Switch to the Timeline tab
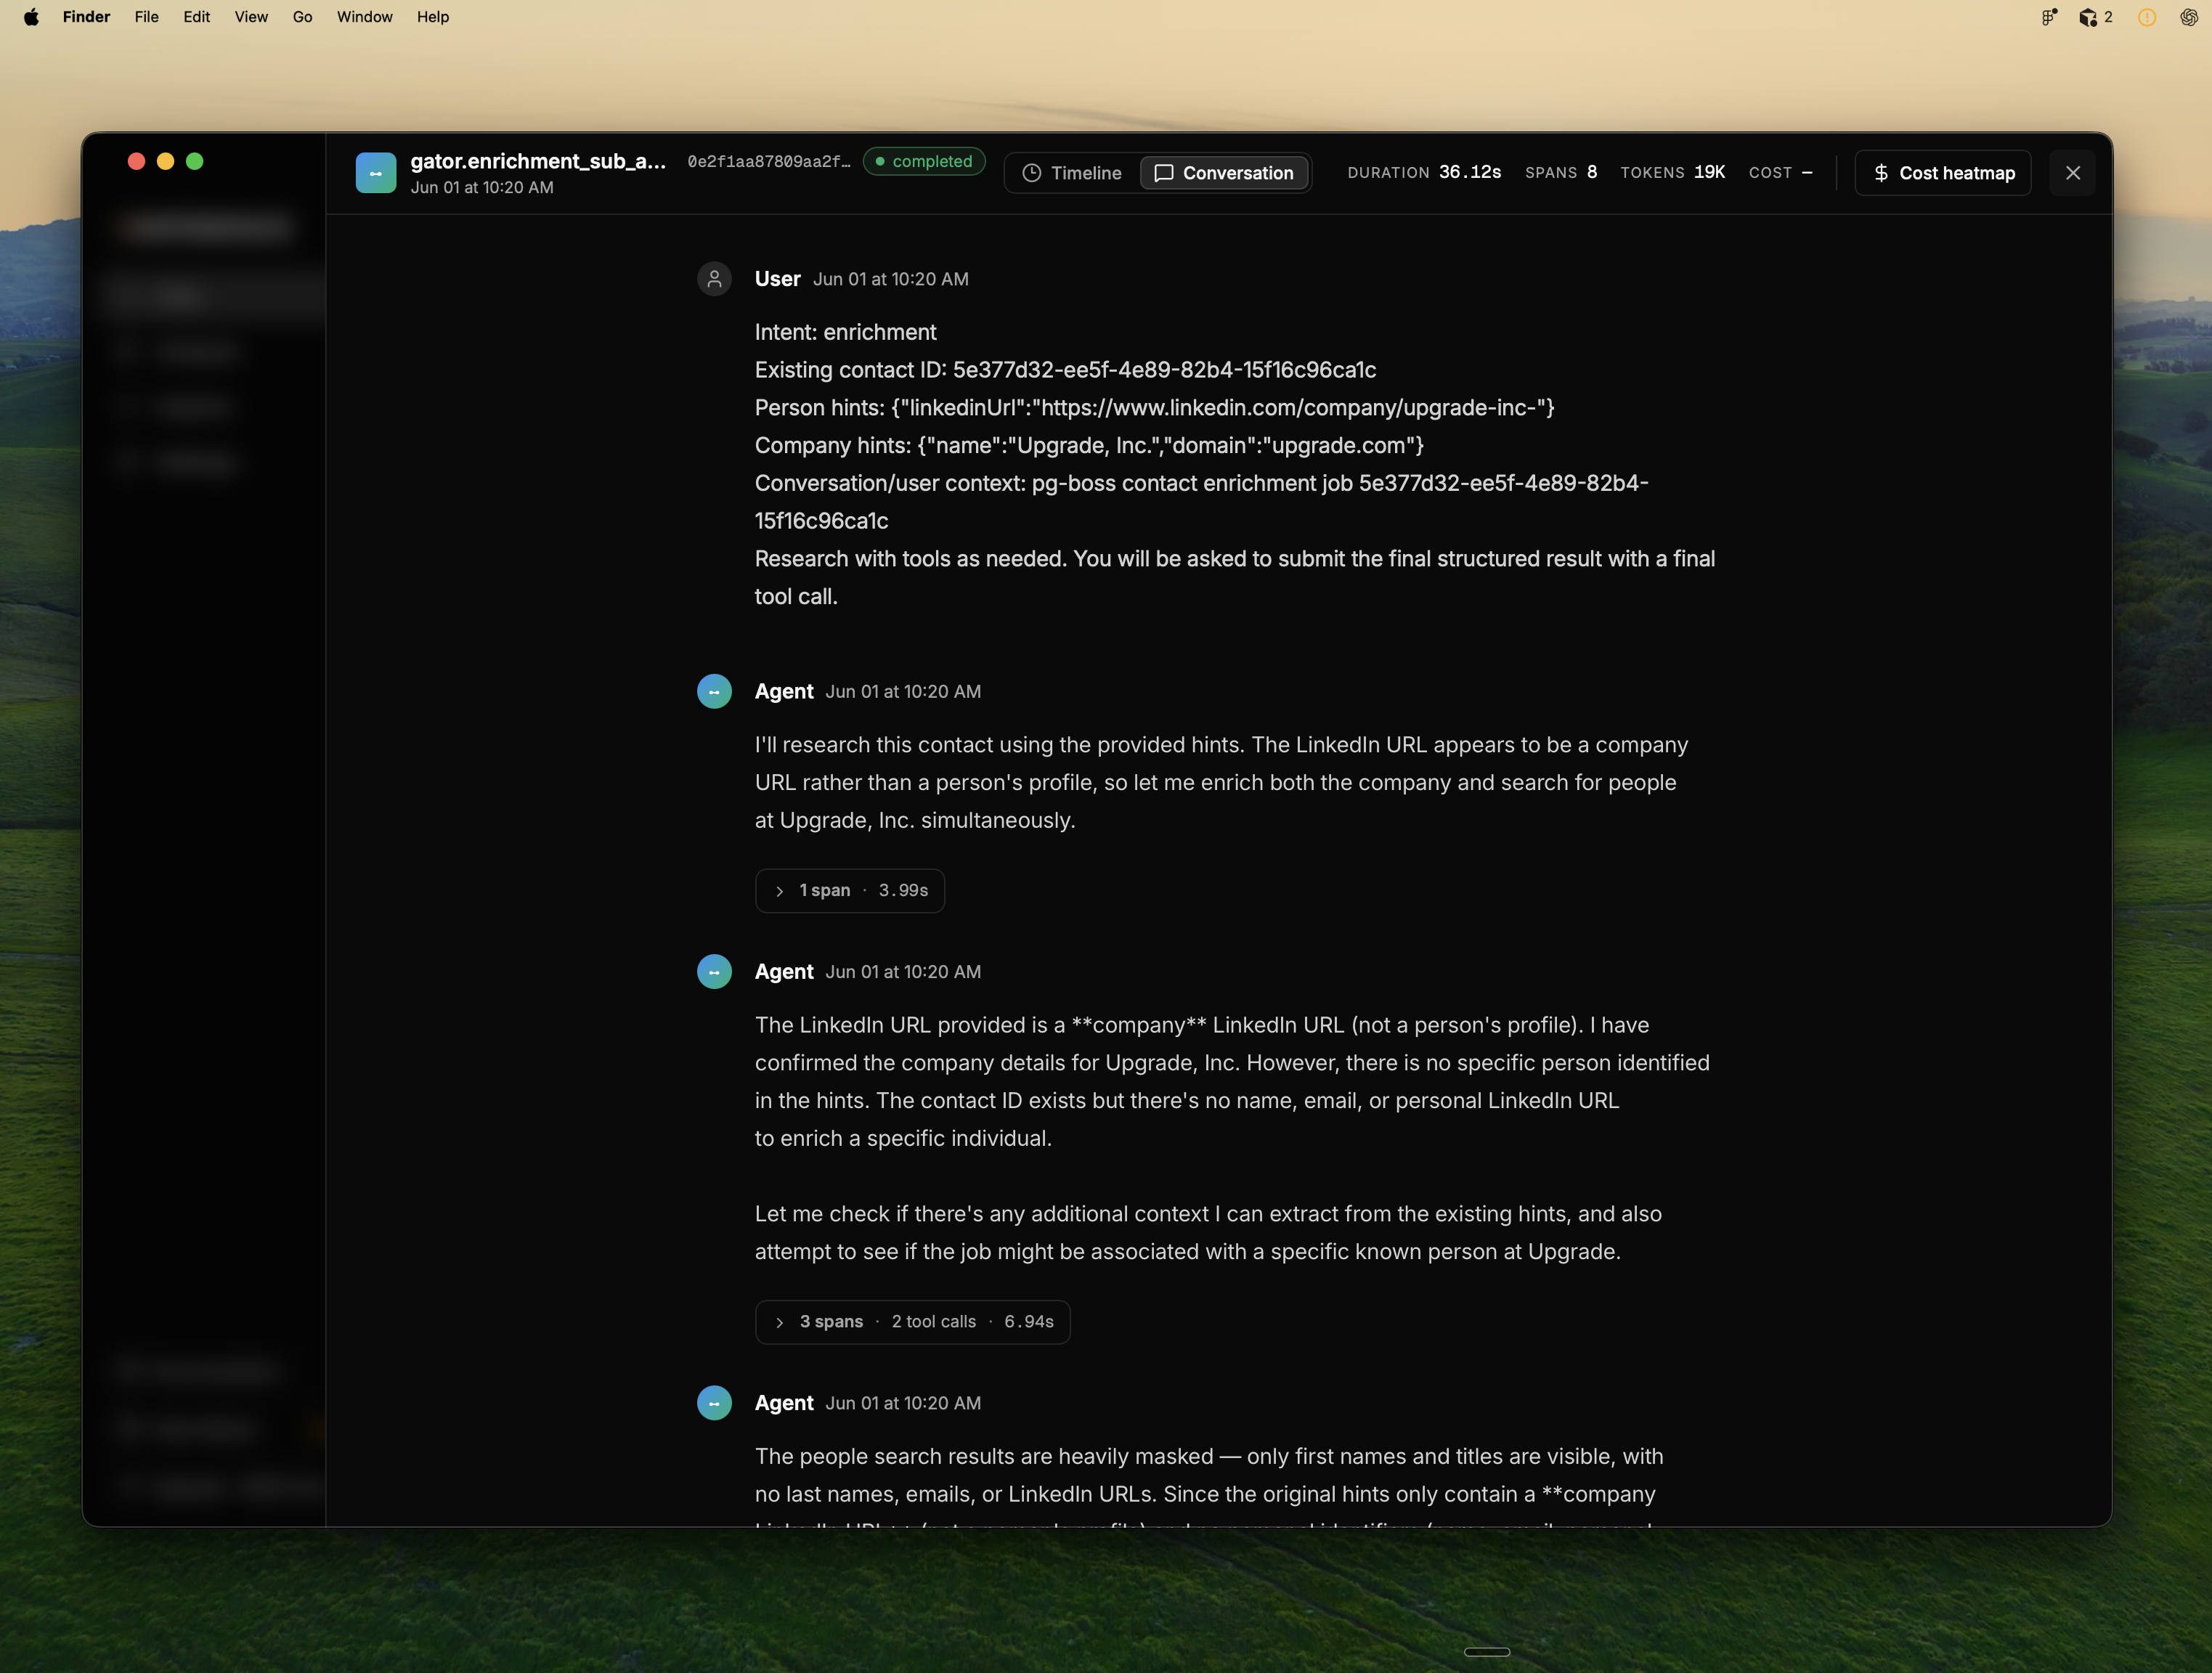Viewport: 2212px width, 1673px height. [x=1072, y=173]
